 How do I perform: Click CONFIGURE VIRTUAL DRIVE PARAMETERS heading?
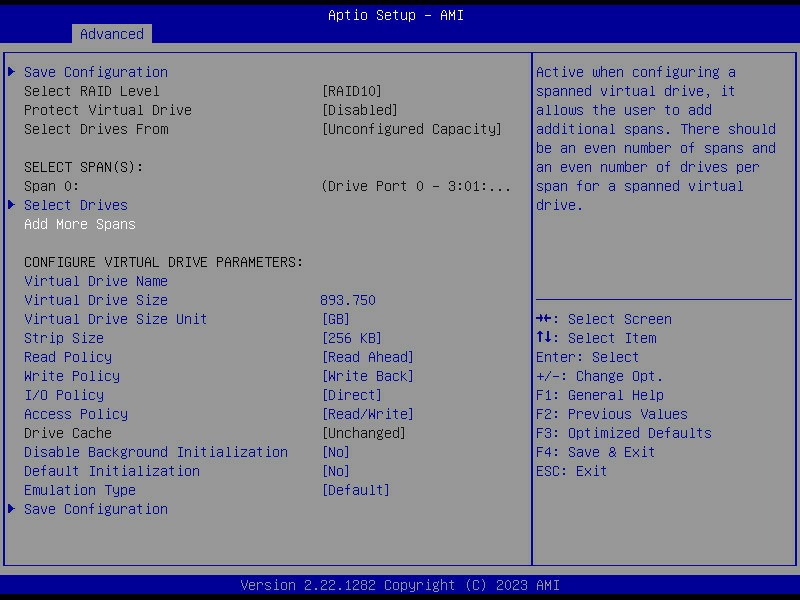tap(163, 262)
